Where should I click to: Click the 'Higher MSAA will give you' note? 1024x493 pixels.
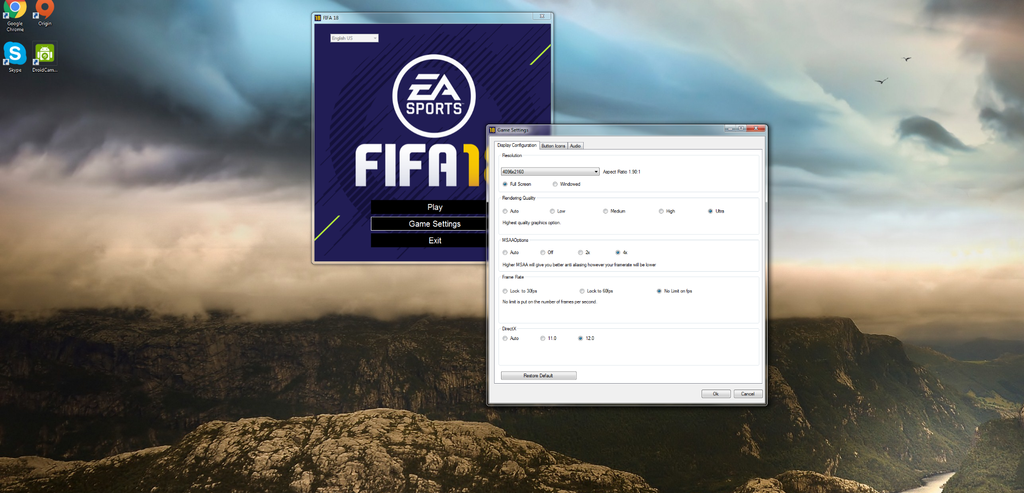click(x=579, y=265)
